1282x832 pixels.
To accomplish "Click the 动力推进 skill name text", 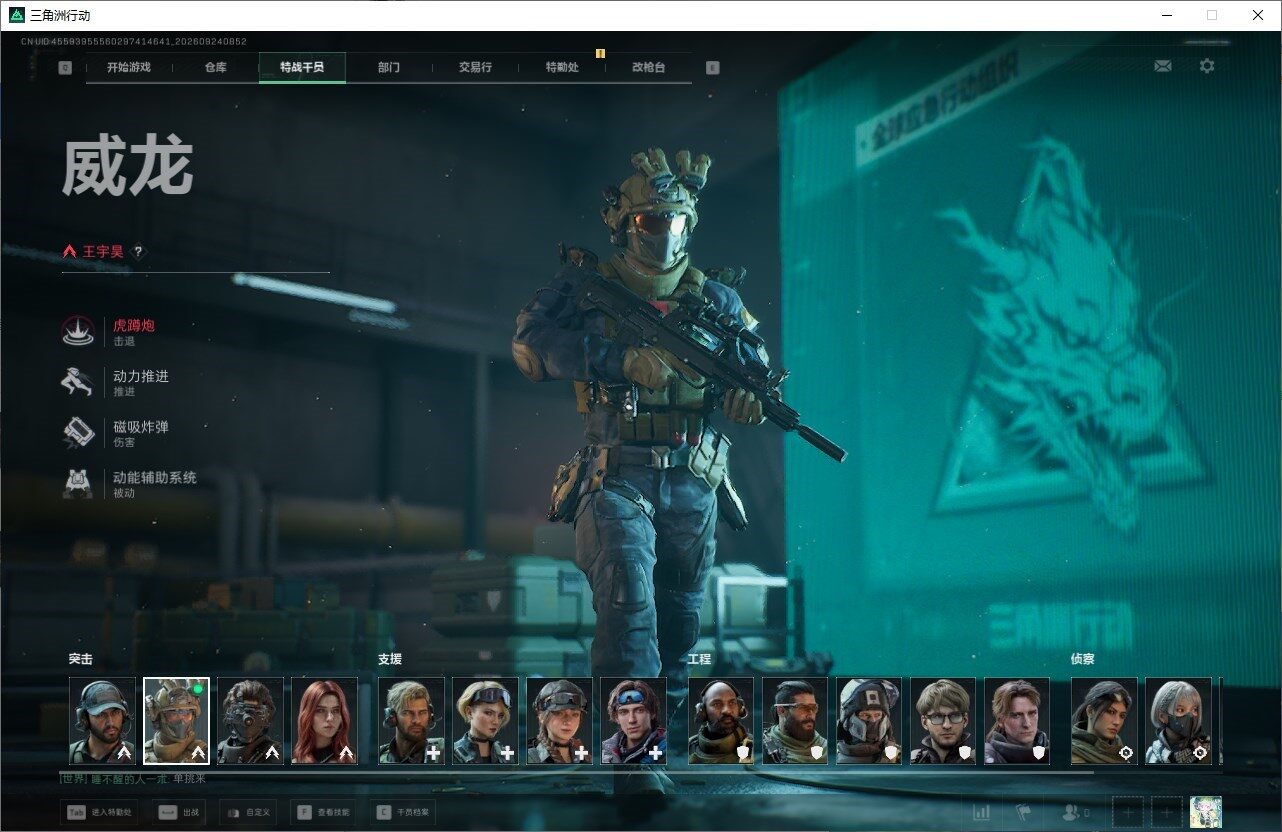I will (x=141, y=376).
